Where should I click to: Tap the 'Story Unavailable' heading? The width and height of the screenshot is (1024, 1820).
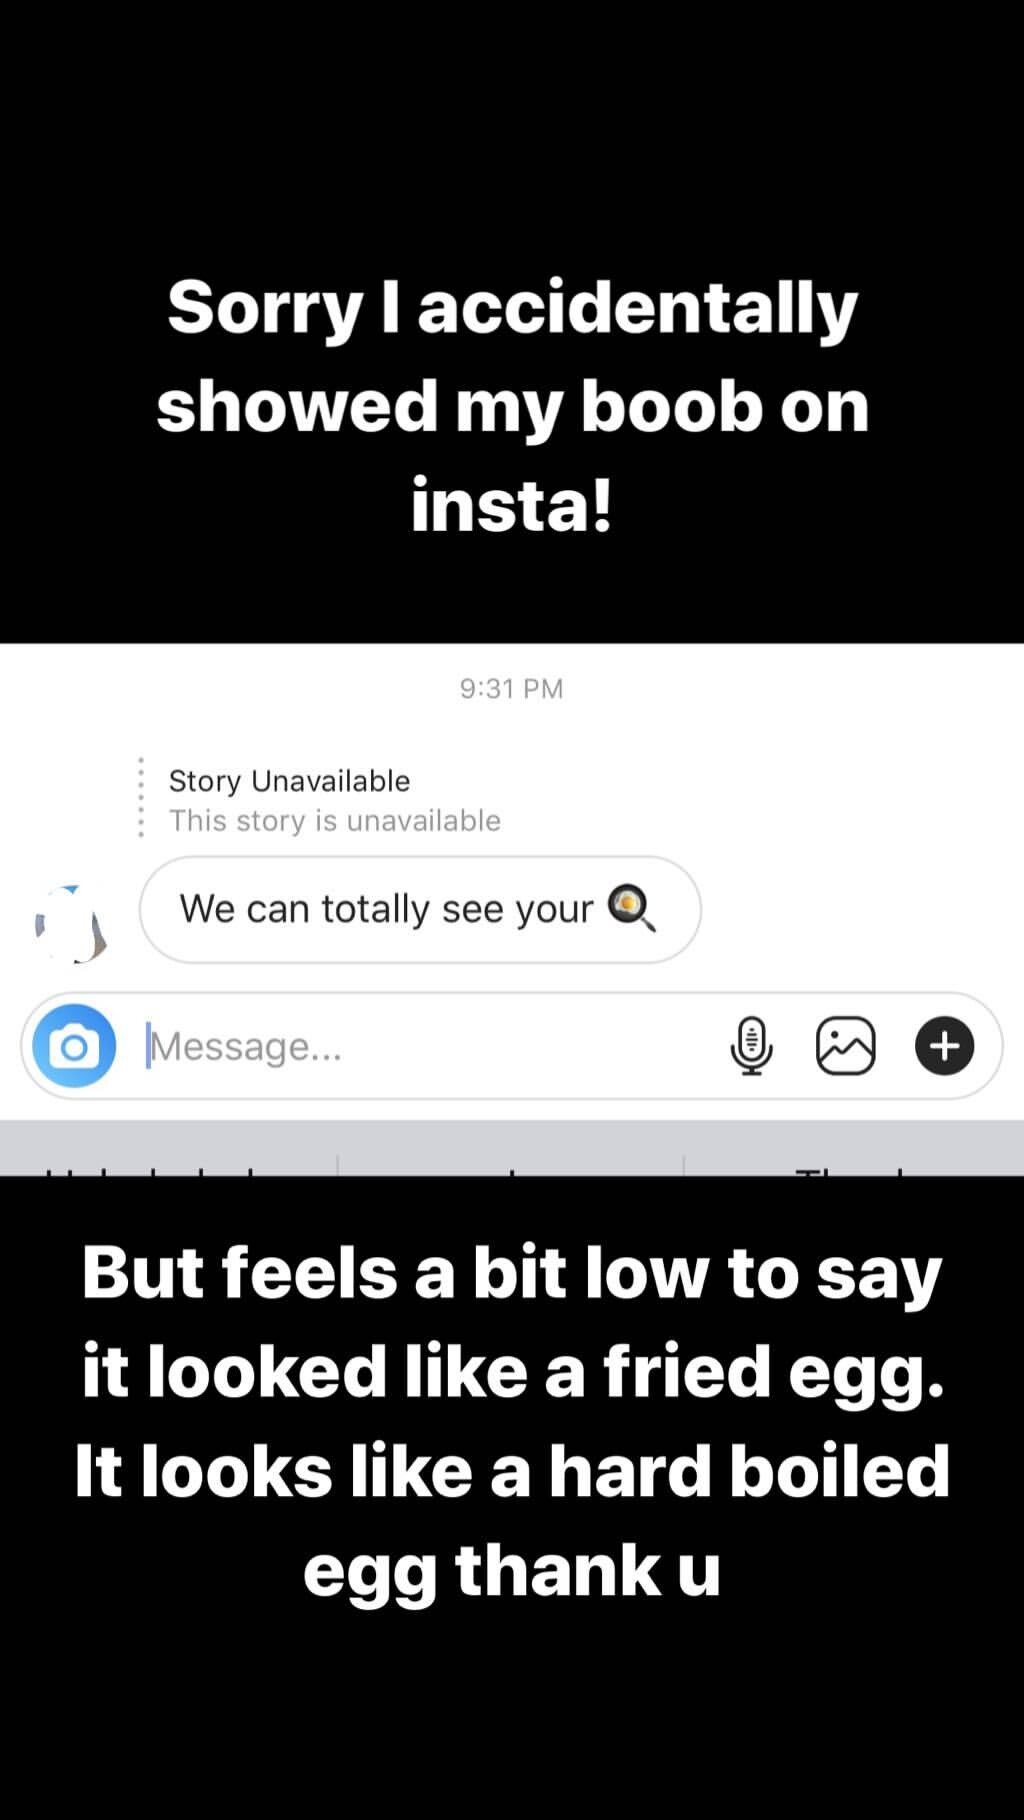click(x=289, y=780)
